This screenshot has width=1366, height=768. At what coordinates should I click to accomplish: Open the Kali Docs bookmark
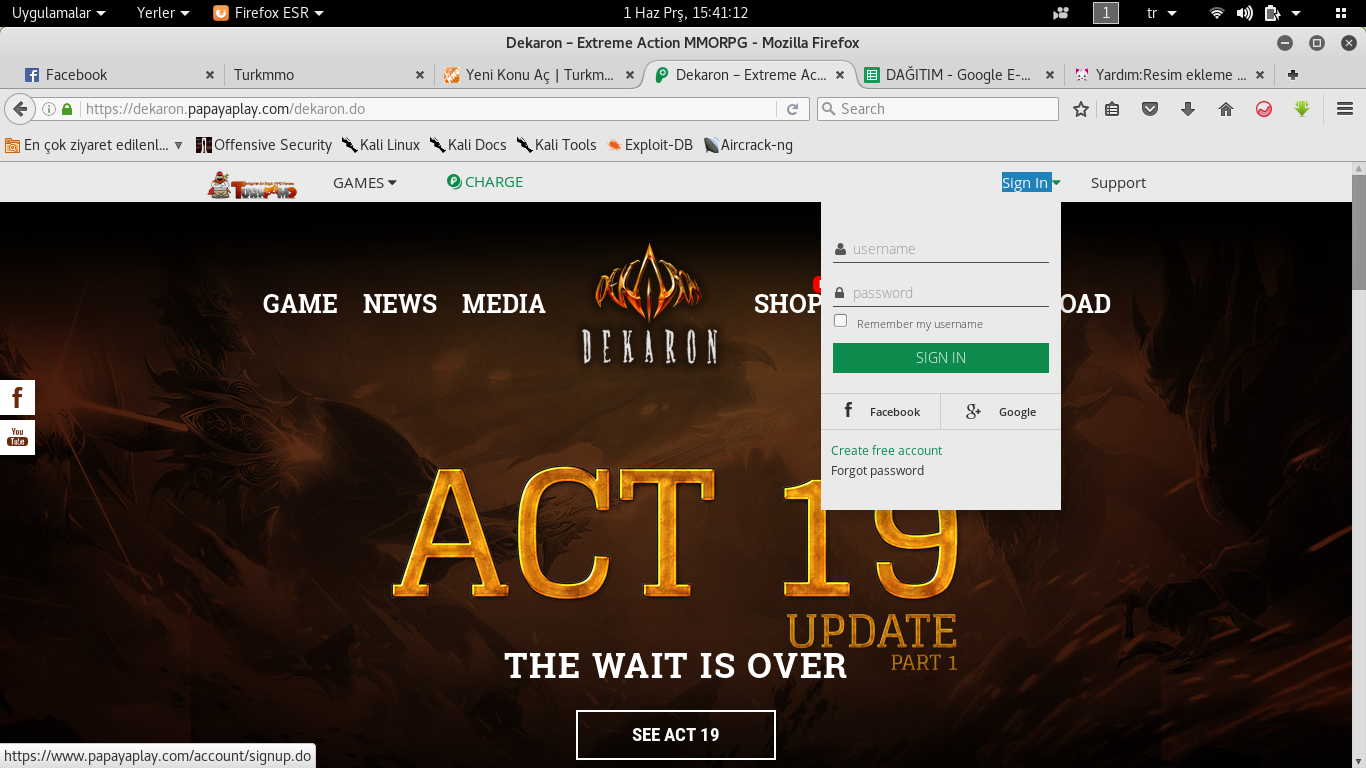click(468, 145)
